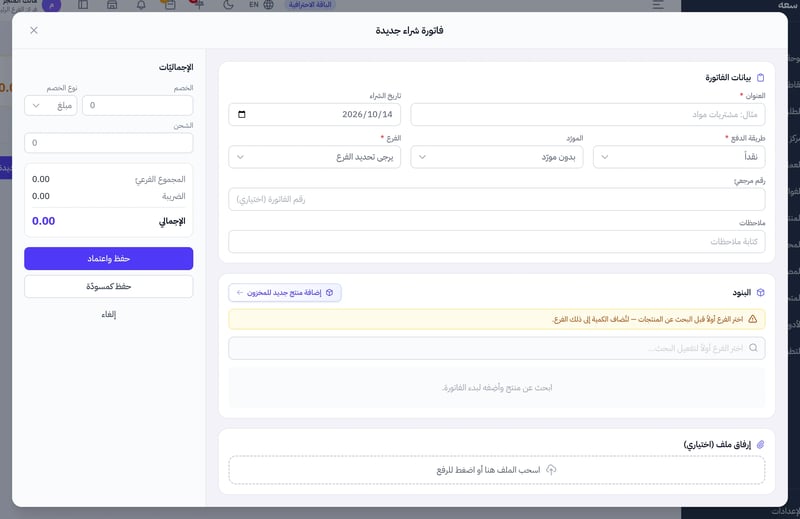Click the purple user avatar in top bar
The width and height of the screenshot is (800, 519).
click(x=52, y=5)
